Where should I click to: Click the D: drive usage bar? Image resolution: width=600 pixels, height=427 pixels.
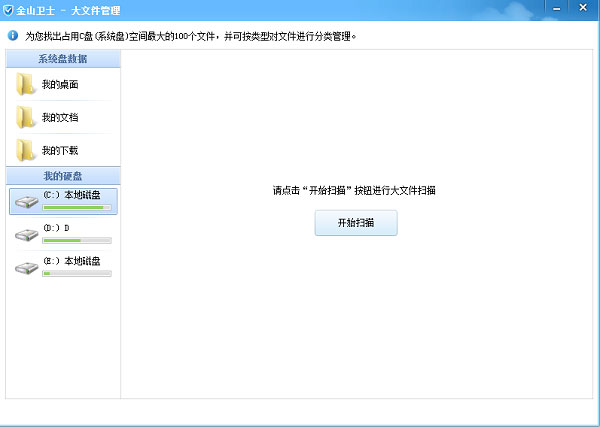coord(77,241)
